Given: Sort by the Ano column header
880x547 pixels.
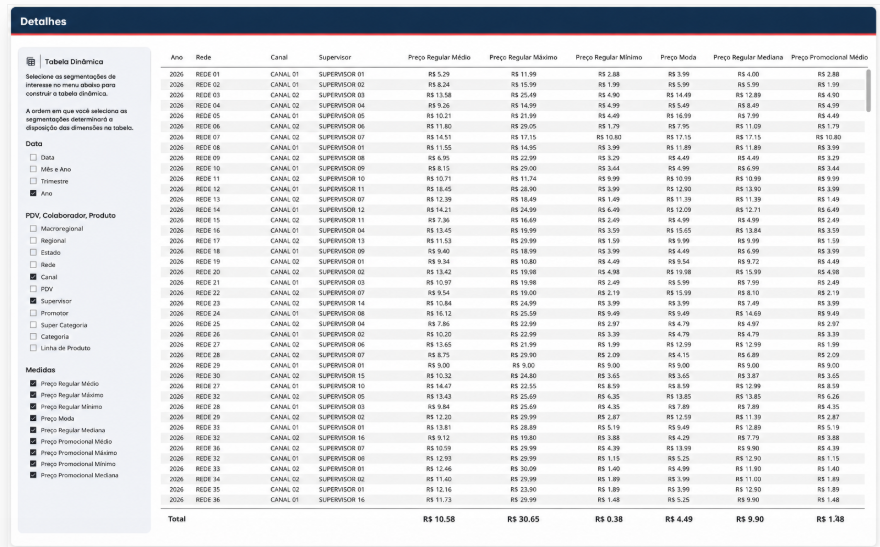Looking at the screenshot, I should [177, 57].
